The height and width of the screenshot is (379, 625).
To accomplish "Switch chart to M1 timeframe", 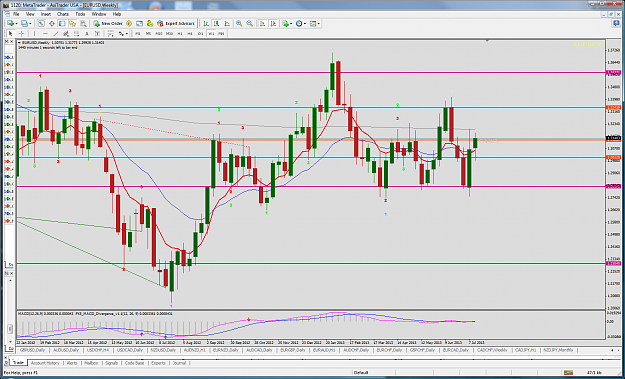I will (x=138, y=33).
